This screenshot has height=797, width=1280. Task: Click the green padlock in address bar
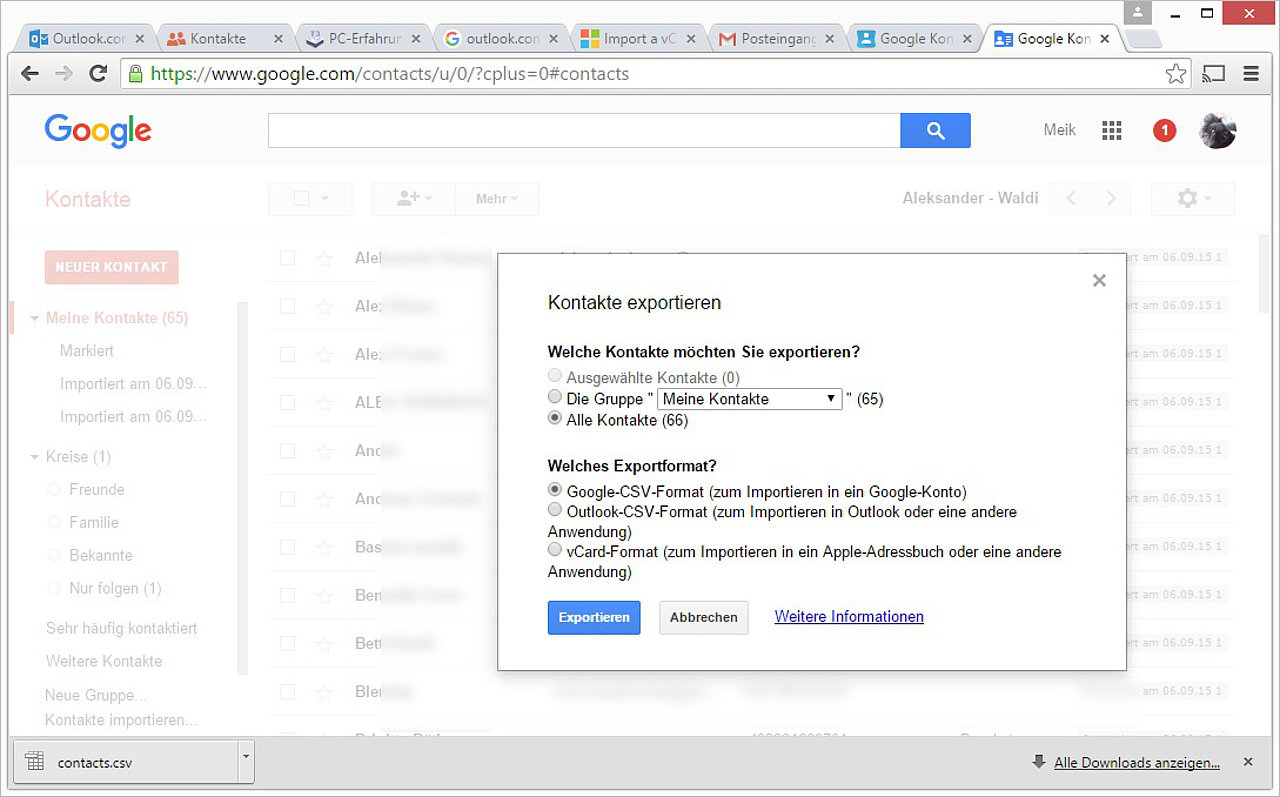(135, 73)
